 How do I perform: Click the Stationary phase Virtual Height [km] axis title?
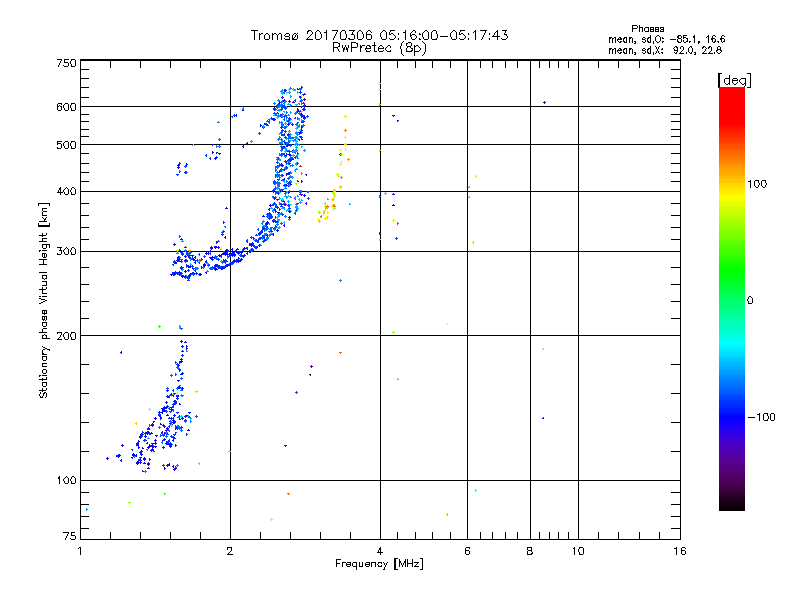44,300
